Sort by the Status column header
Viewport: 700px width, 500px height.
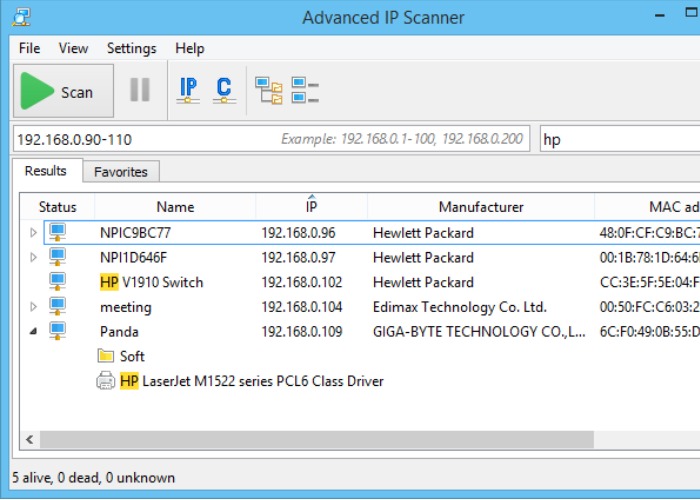pyautogui.click(x=58, y=207)
